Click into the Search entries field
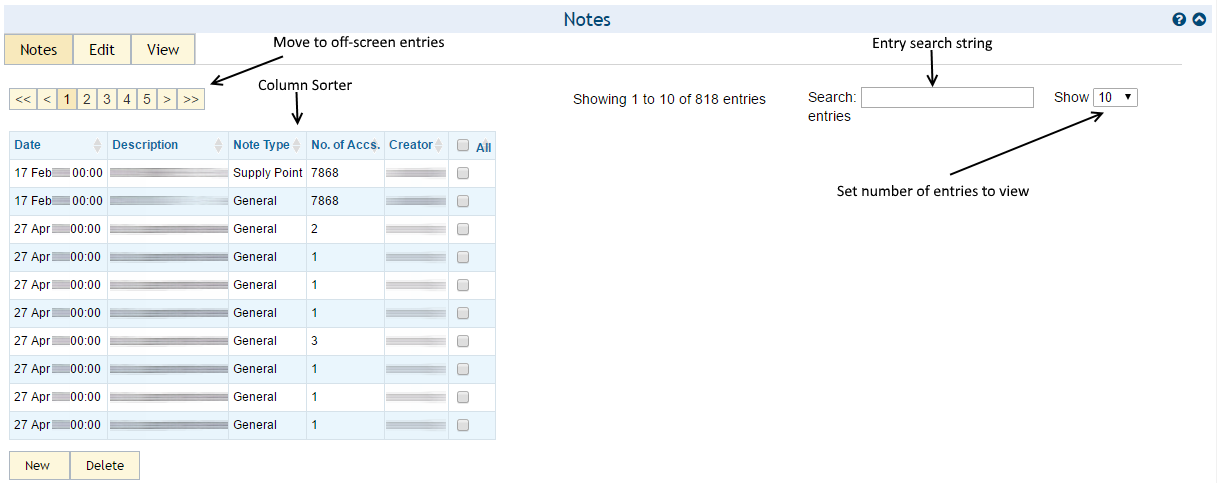 coord(946,97)
